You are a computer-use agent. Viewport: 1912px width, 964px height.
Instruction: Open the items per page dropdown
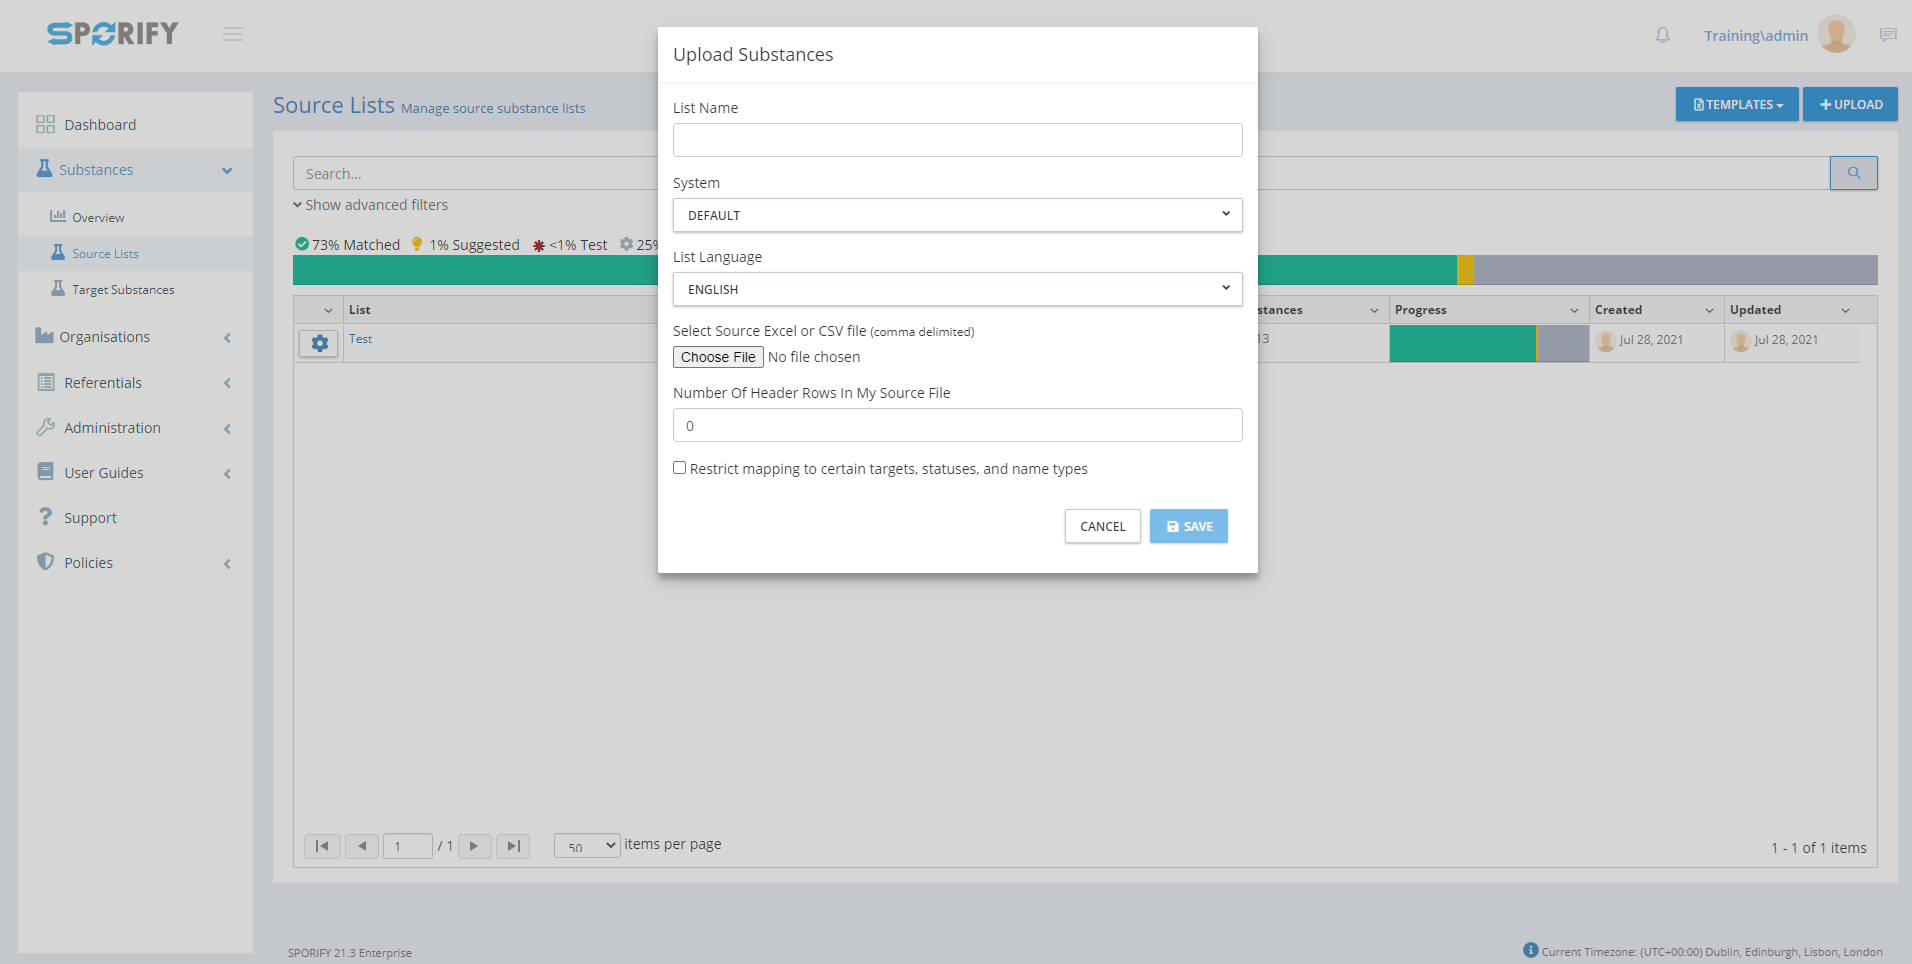(x=587, y=846)
